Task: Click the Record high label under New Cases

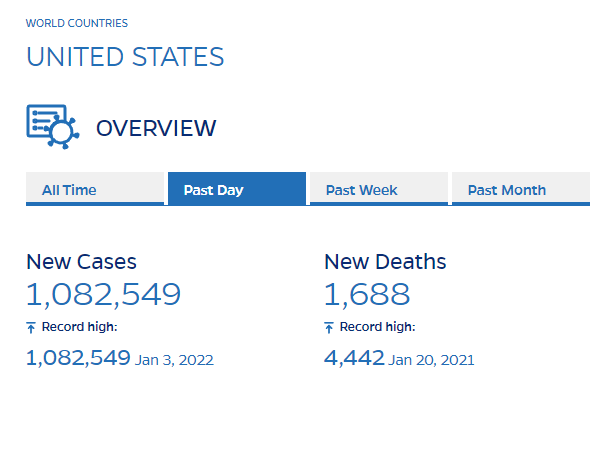Action: tap(79, 327)
